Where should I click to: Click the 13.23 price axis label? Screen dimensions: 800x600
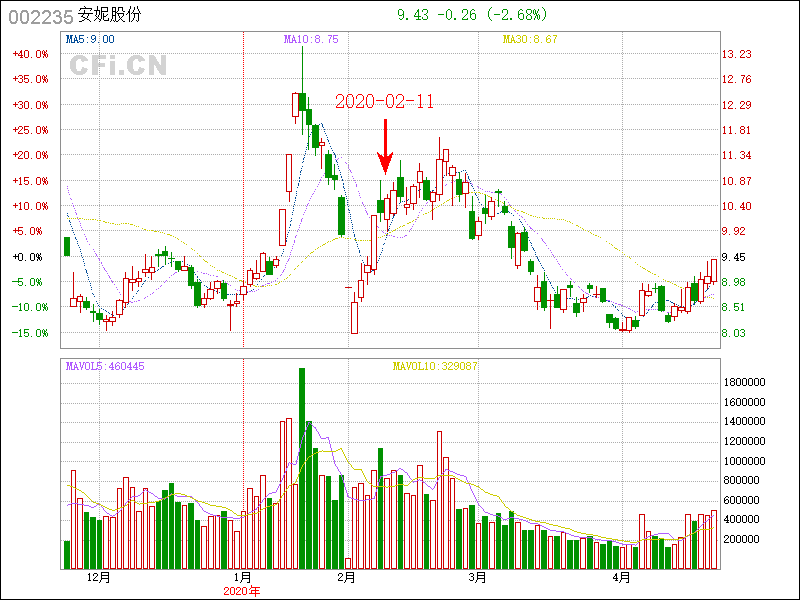point(737,54)
